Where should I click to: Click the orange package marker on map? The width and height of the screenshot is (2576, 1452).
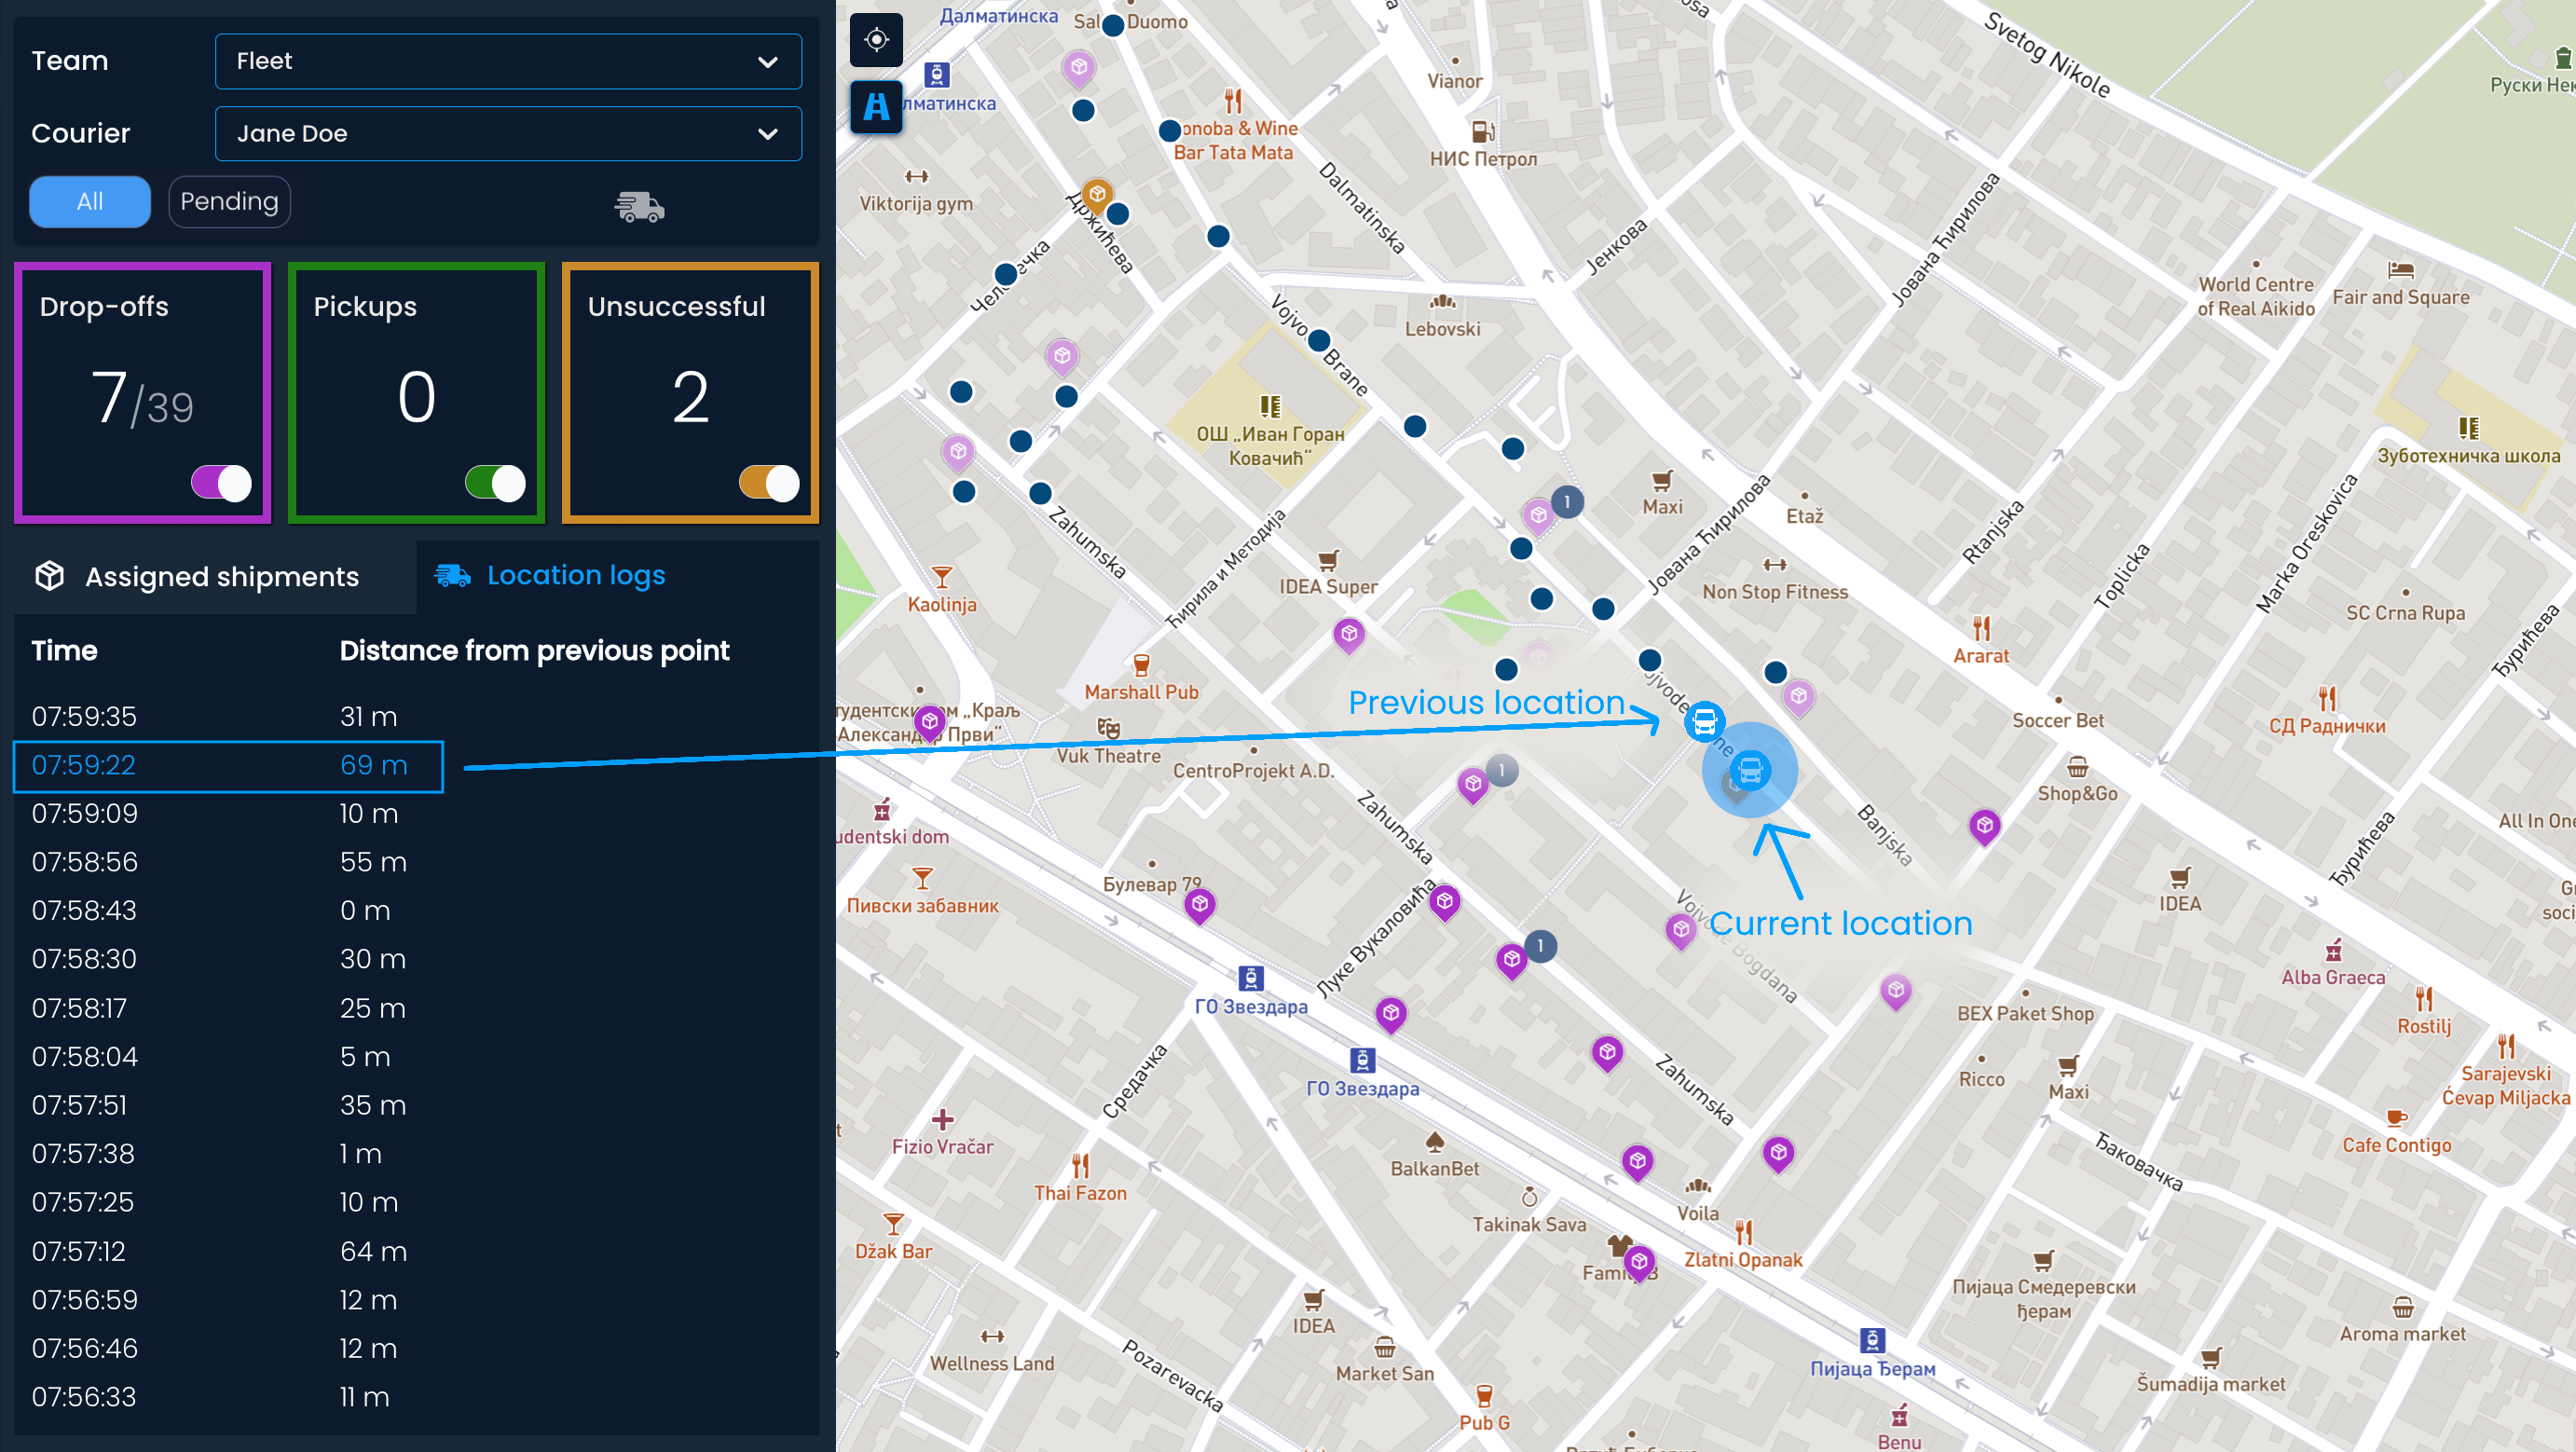(x=1097, y=194)
